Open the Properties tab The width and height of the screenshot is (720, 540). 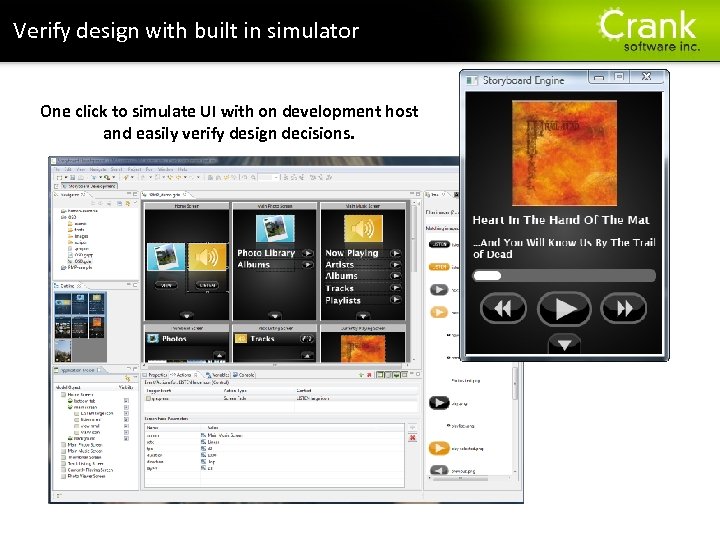click(155, 375)
